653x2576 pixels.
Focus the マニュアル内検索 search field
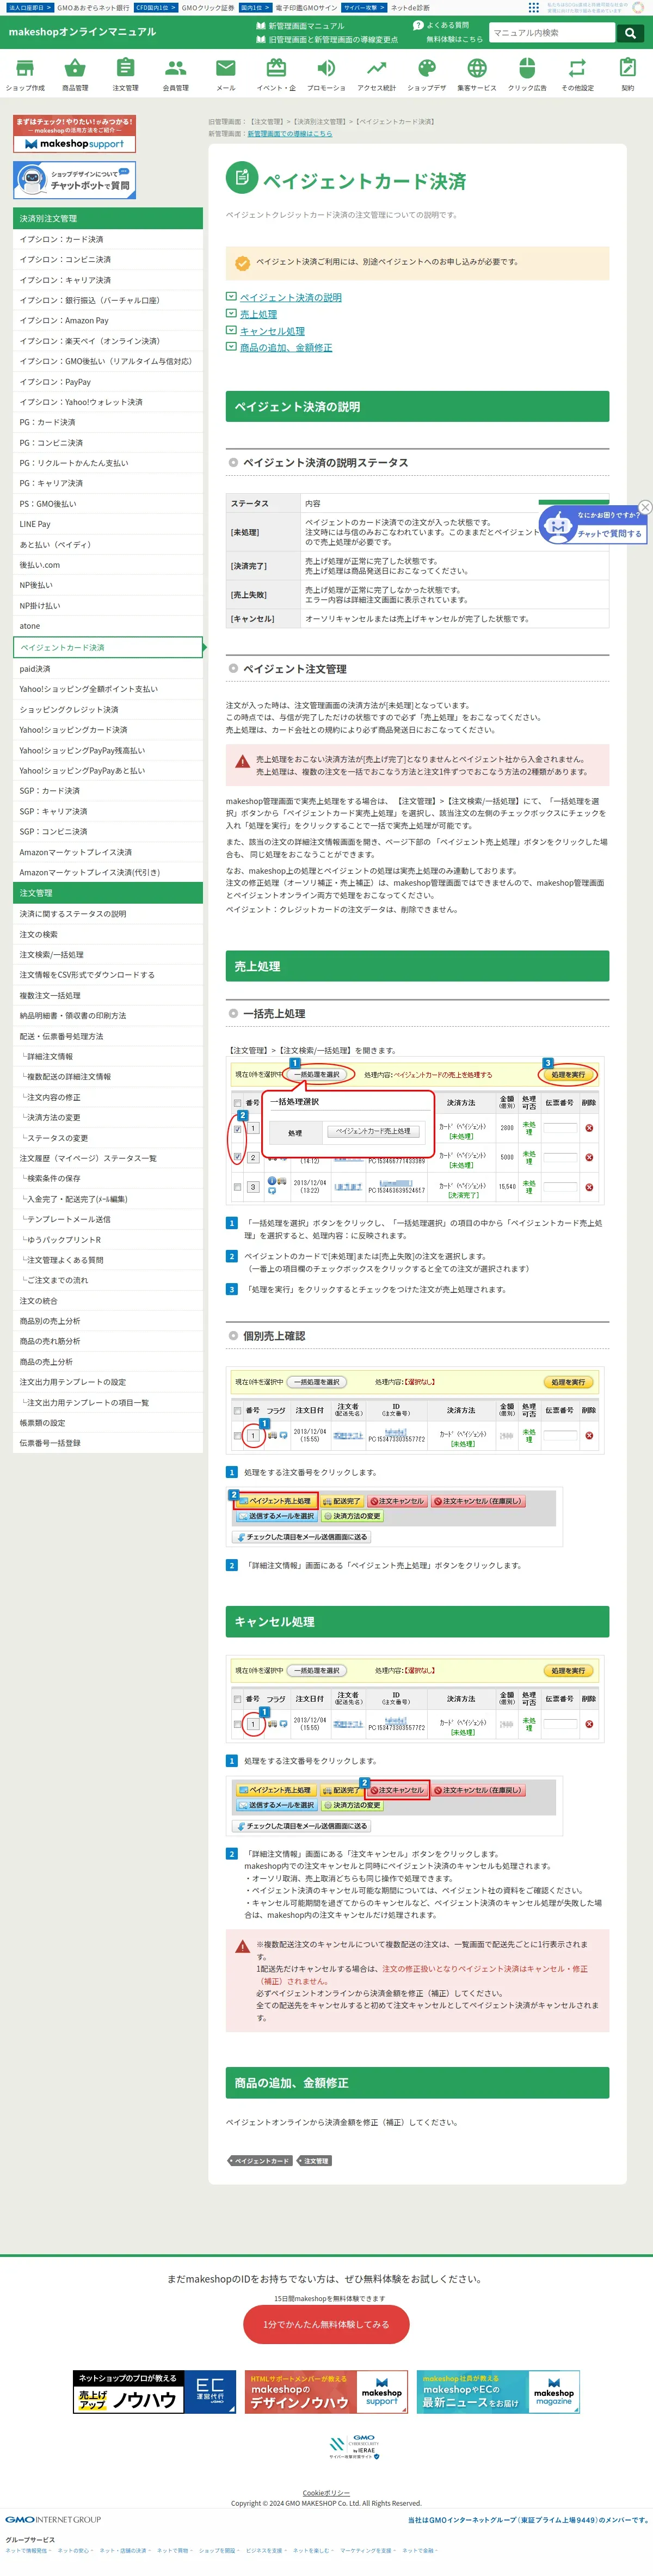[x=552, y=33]
